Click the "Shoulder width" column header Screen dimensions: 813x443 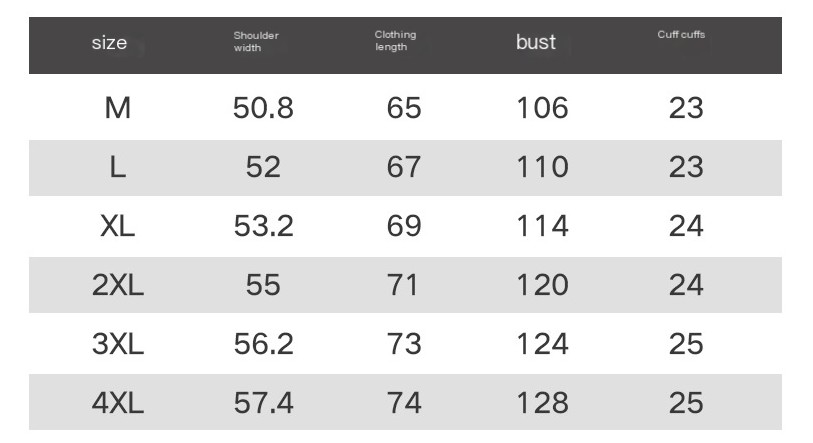(x=256, y=42)
